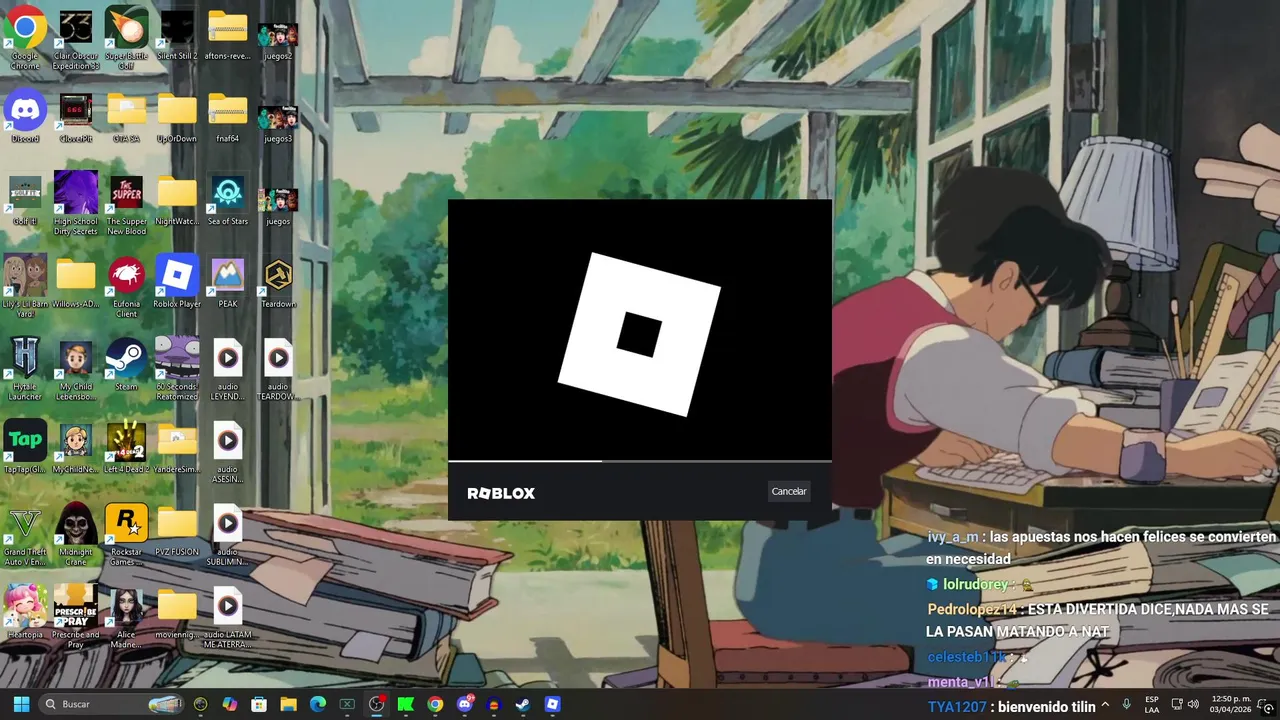Launch PEAK desktop shortcut
This screenshot has height=720, width=1280.
pyautogui.click(x=227, y=283)
